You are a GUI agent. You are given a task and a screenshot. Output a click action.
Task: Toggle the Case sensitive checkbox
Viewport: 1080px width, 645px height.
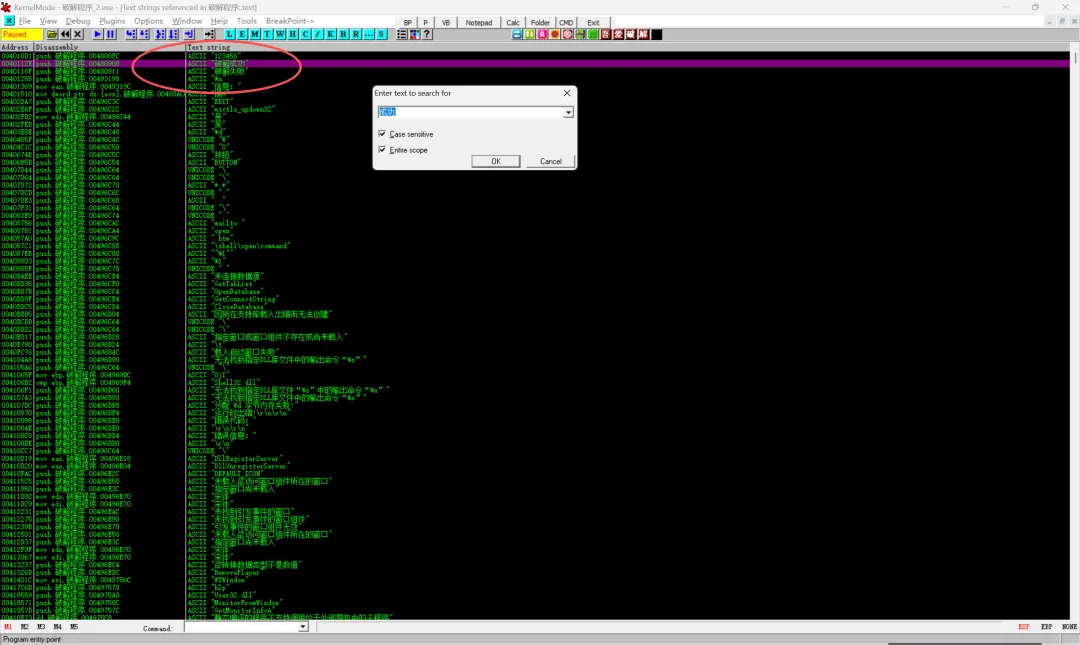tap(382, 134)
